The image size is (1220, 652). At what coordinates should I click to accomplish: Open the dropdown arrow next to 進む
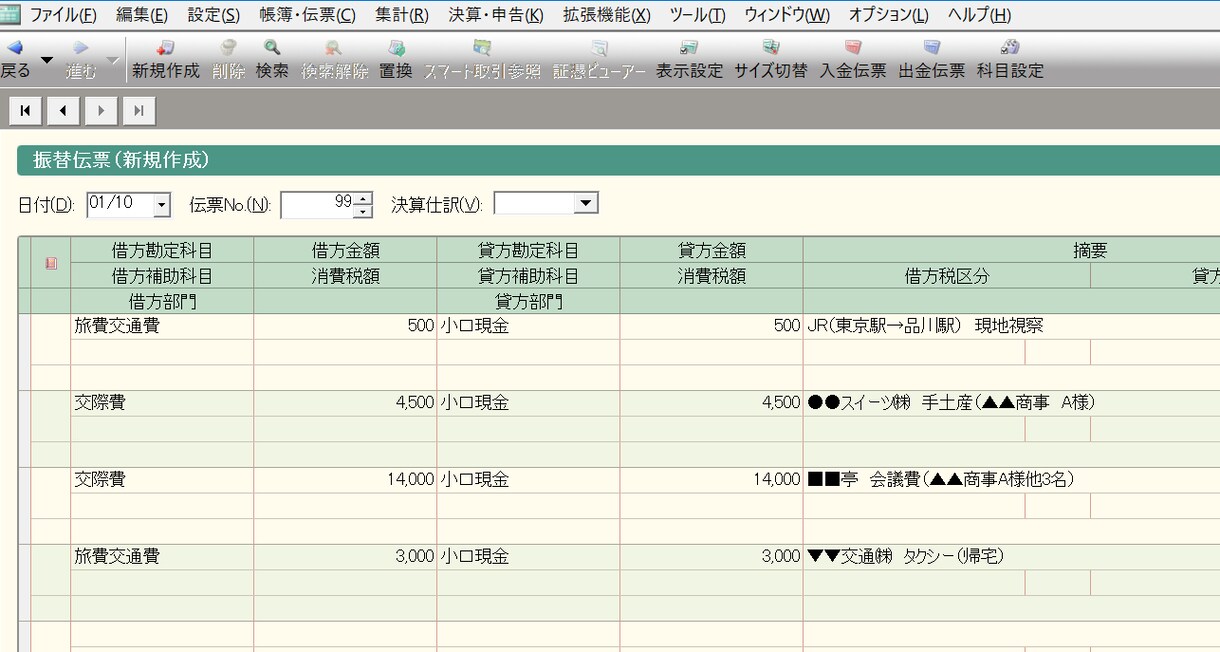112,61
